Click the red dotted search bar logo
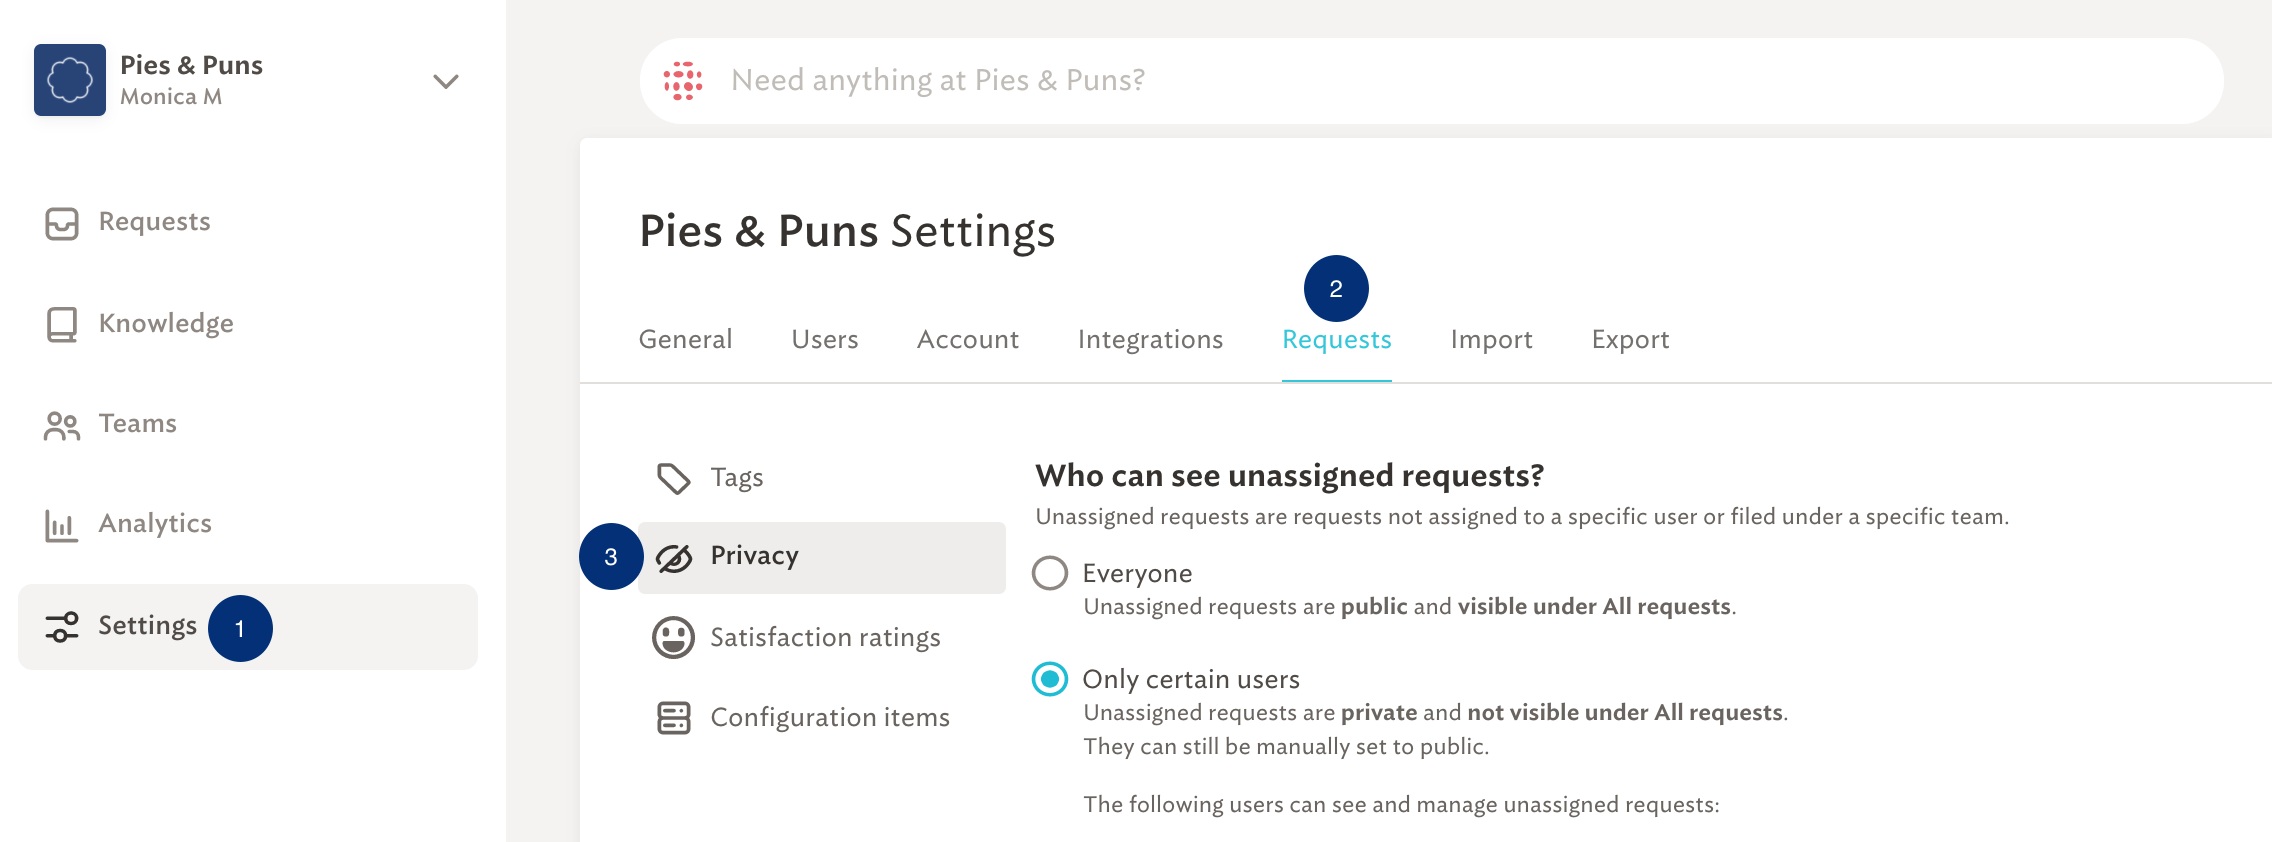 (x=684, y=81)
